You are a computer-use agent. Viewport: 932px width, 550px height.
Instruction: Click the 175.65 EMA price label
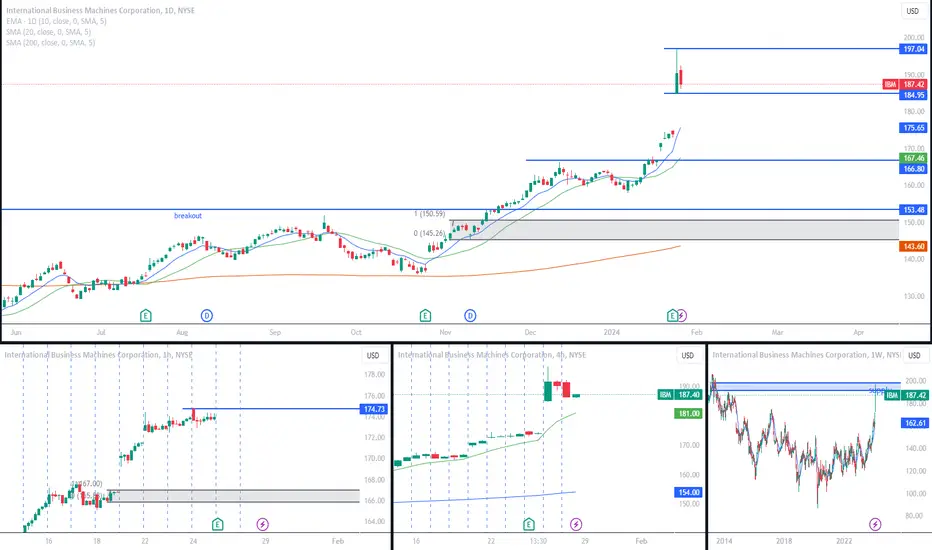914,128
